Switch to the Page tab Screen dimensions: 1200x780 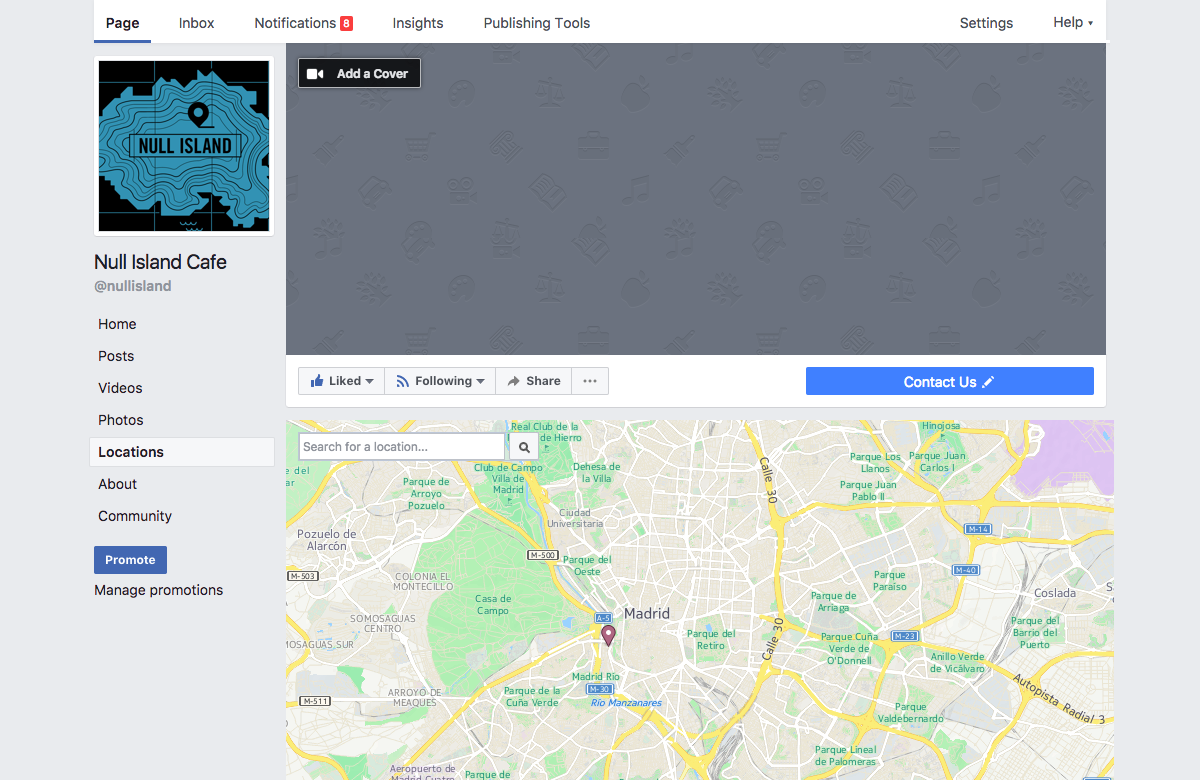click(122, 23)
